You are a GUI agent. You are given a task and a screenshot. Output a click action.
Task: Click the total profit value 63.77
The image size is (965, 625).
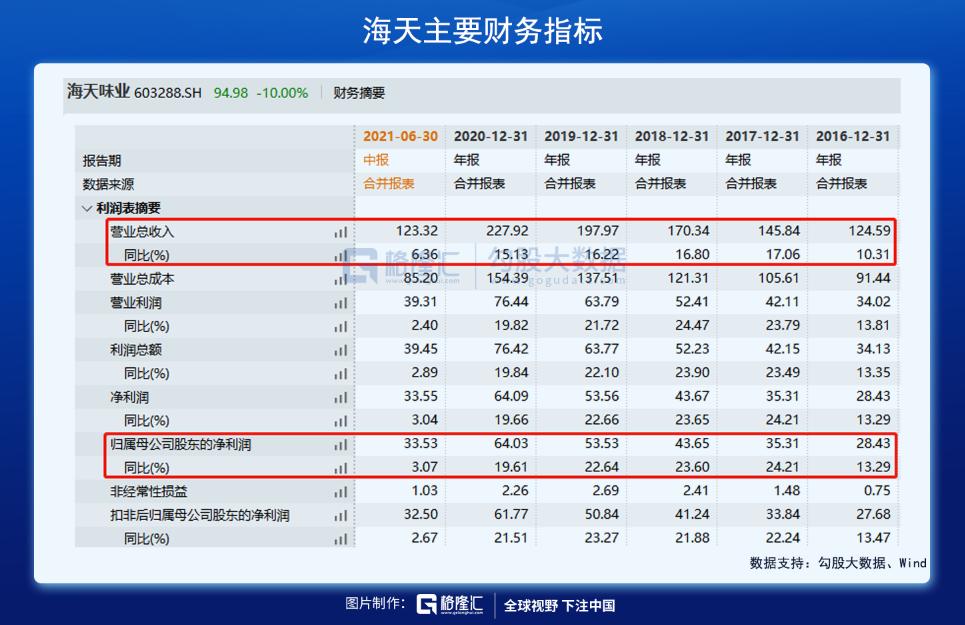601,349
